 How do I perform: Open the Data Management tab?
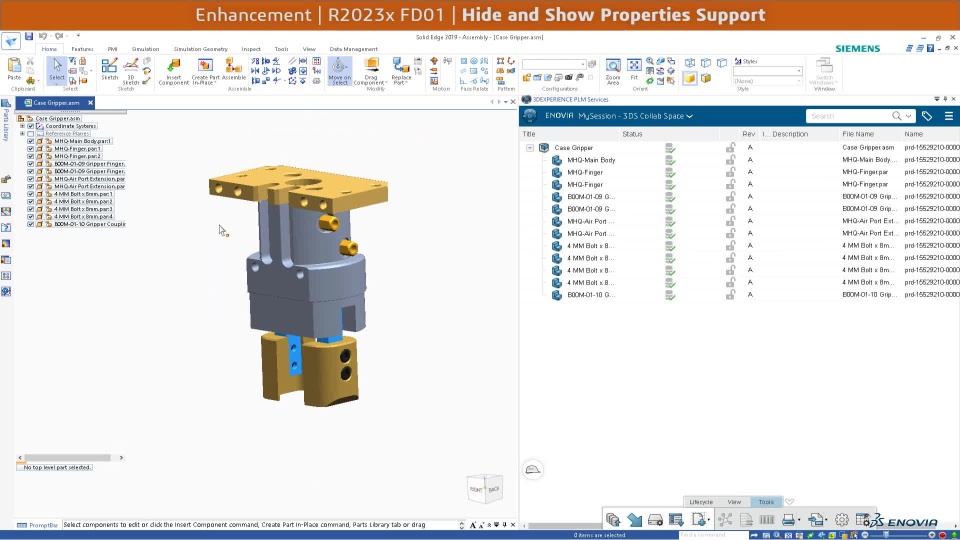point(354,49)
